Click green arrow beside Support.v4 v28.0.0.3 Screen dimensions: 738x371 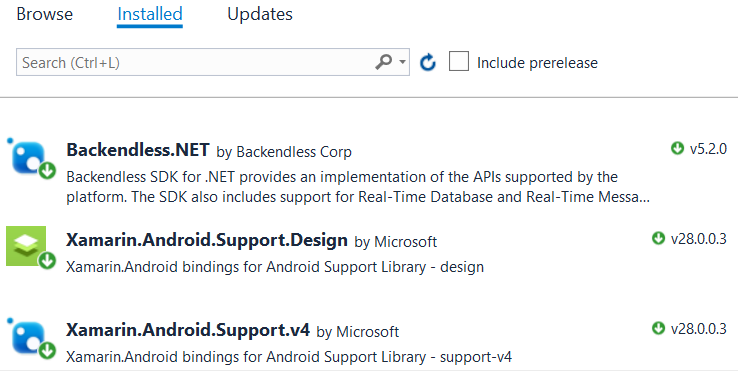(658, 328)
